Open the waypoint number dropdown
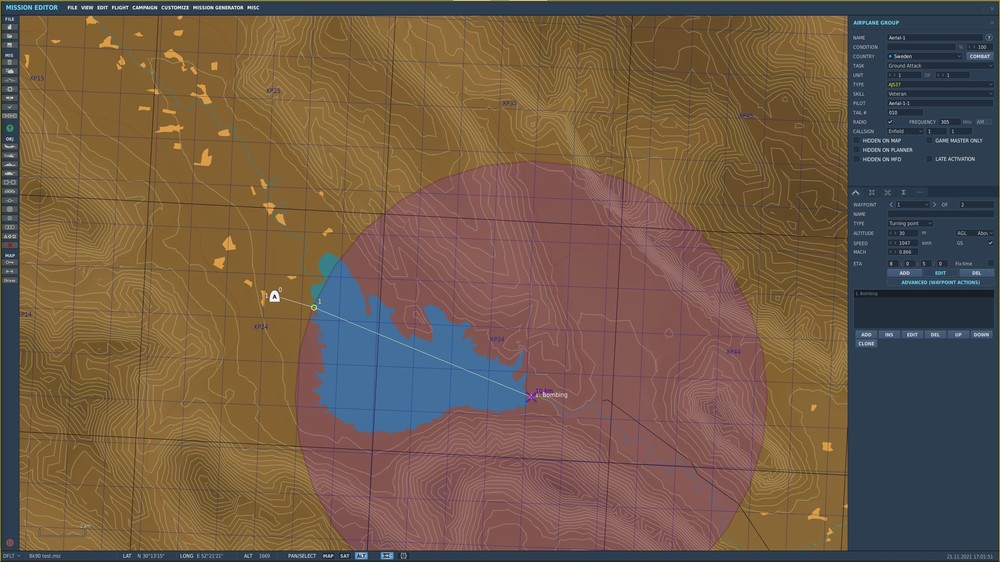This screenshot has height=562, width=1000. click(913, 205)
